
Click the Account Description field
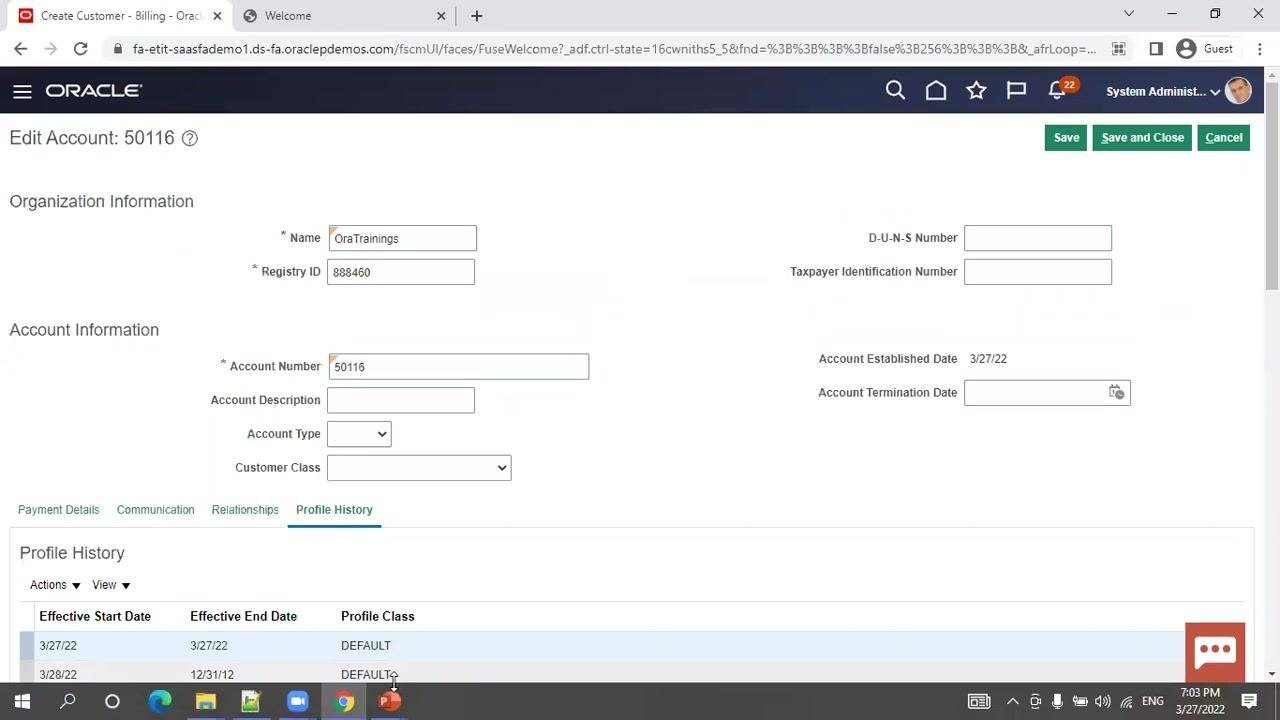coord(401,400)
